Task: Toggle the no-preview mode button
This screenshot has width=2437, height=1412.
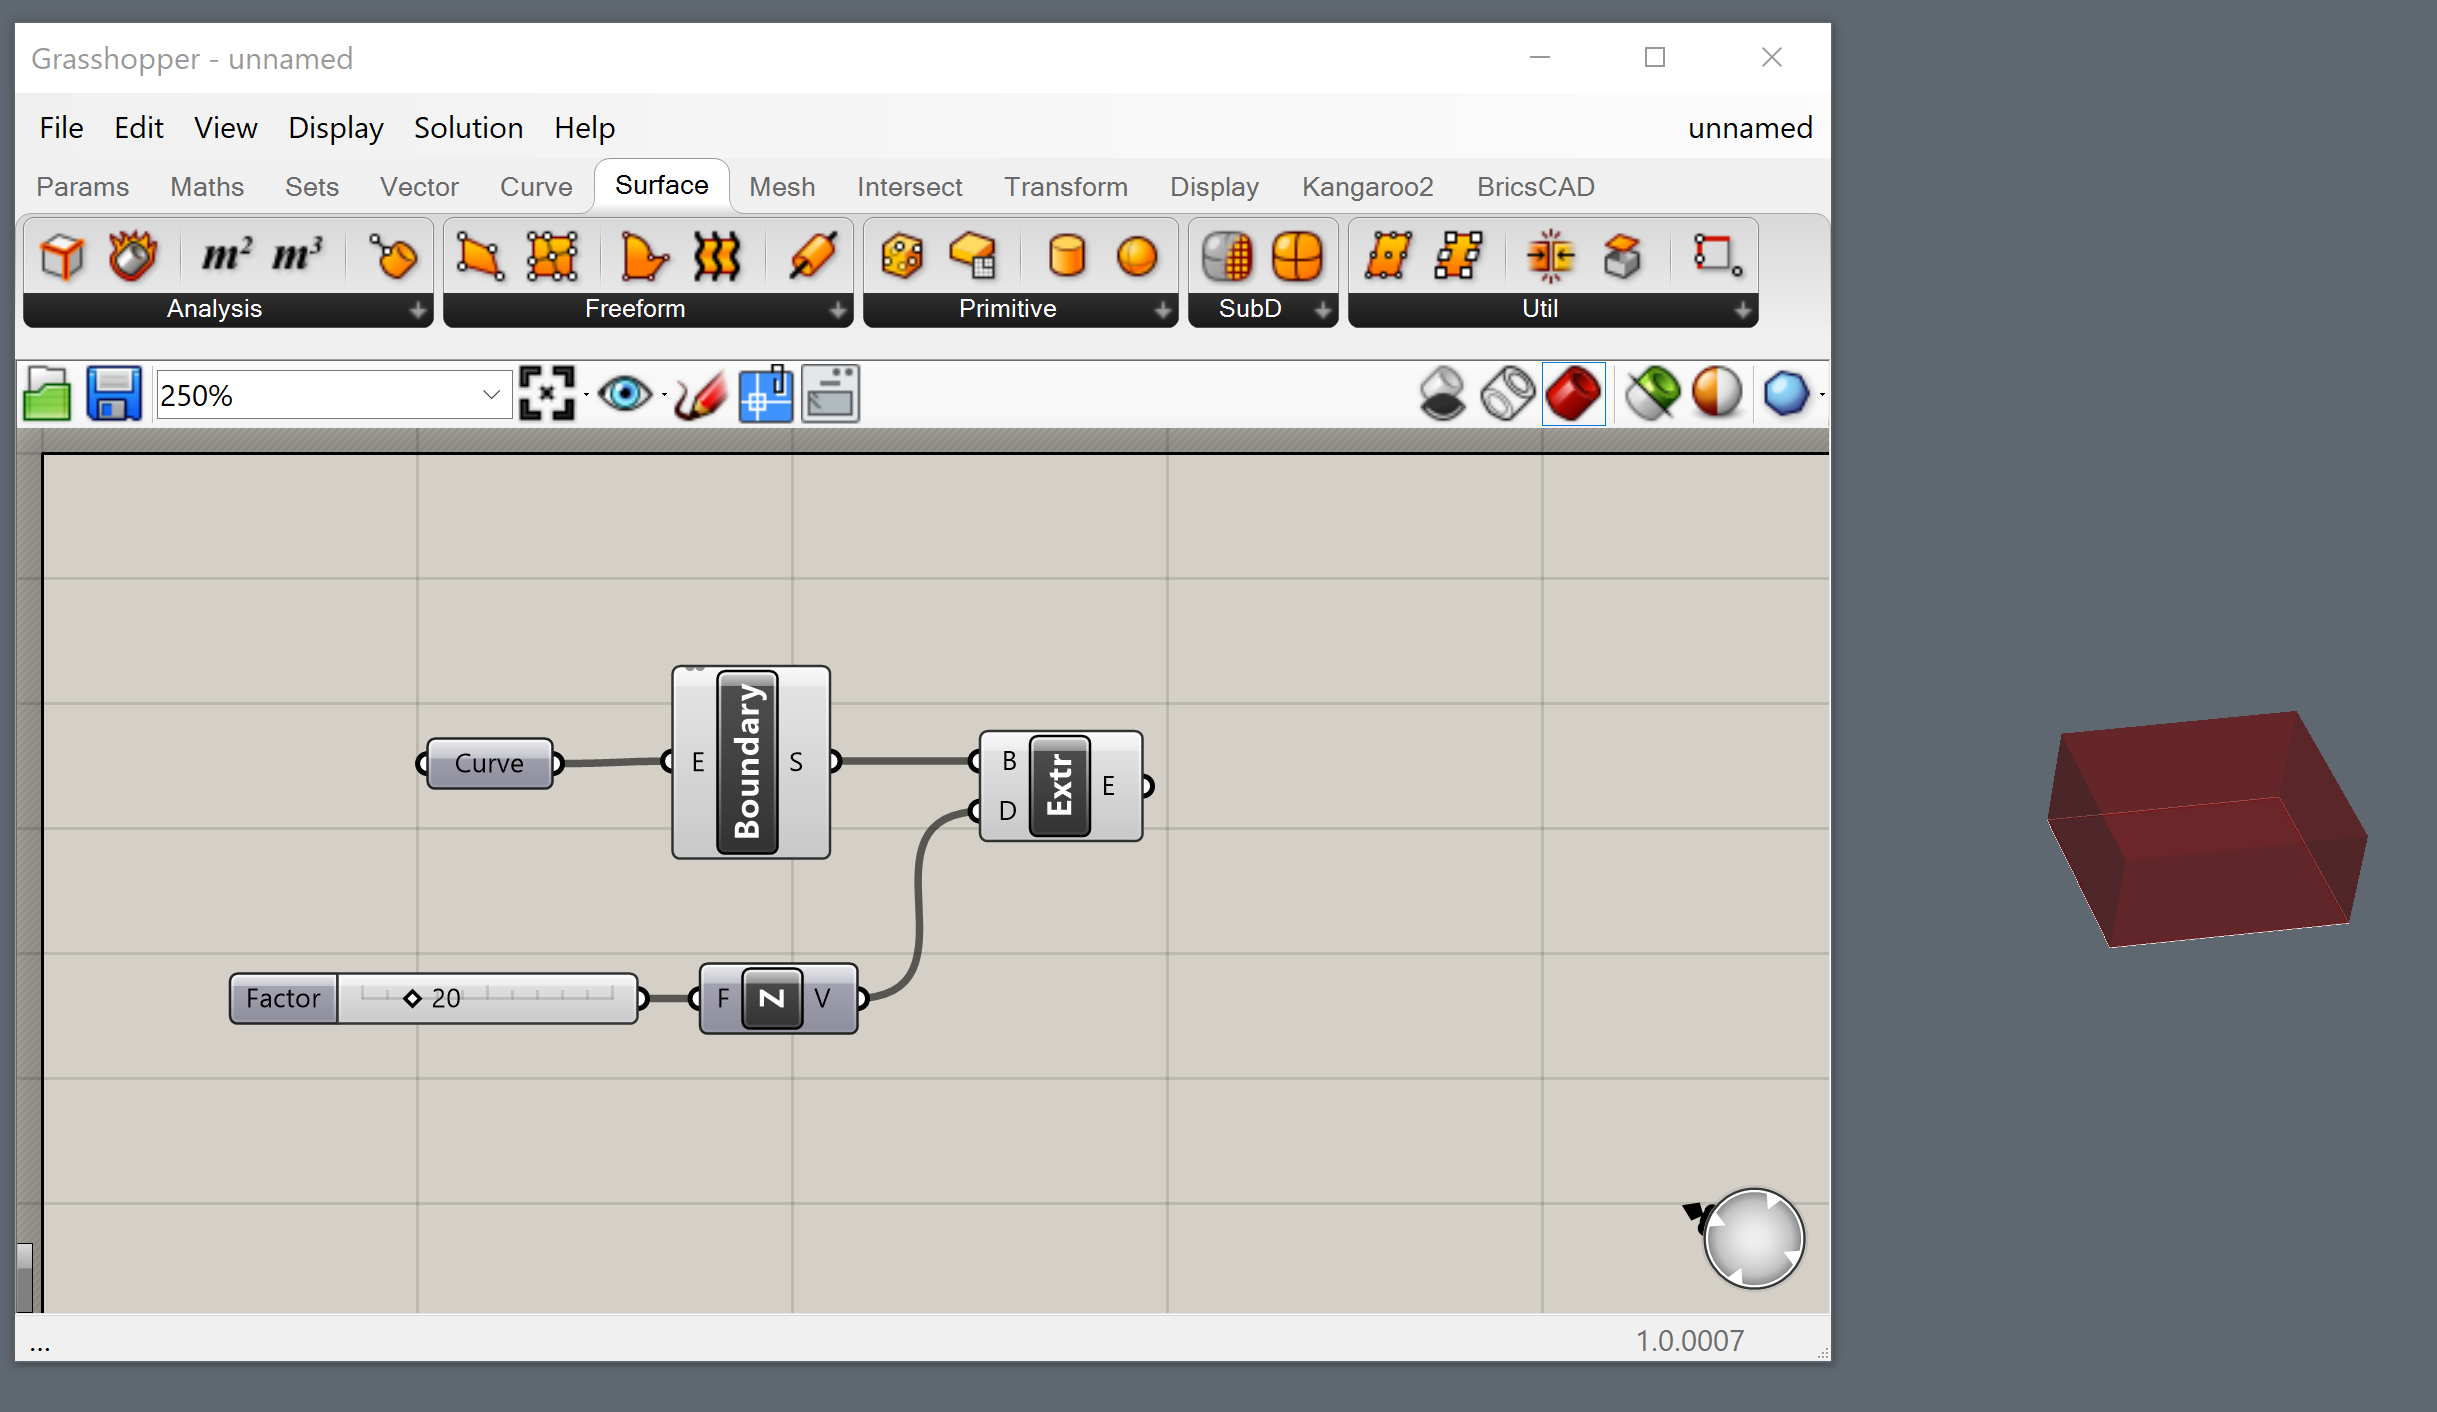Action: 1442,394
